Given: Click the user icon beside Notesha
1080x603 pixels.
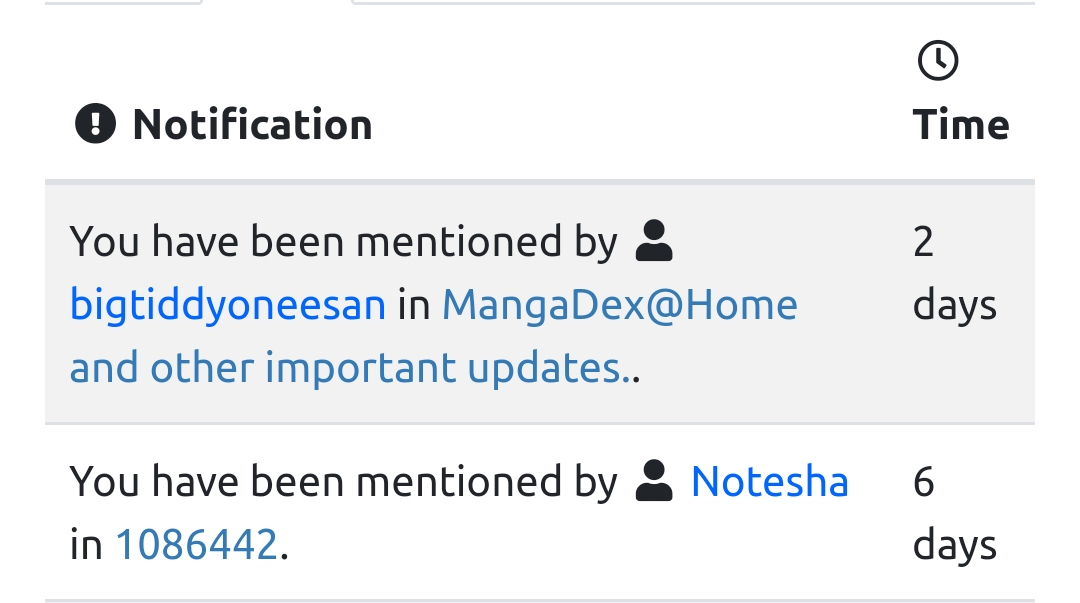Looking at the screenshot, I should point(654,482).
